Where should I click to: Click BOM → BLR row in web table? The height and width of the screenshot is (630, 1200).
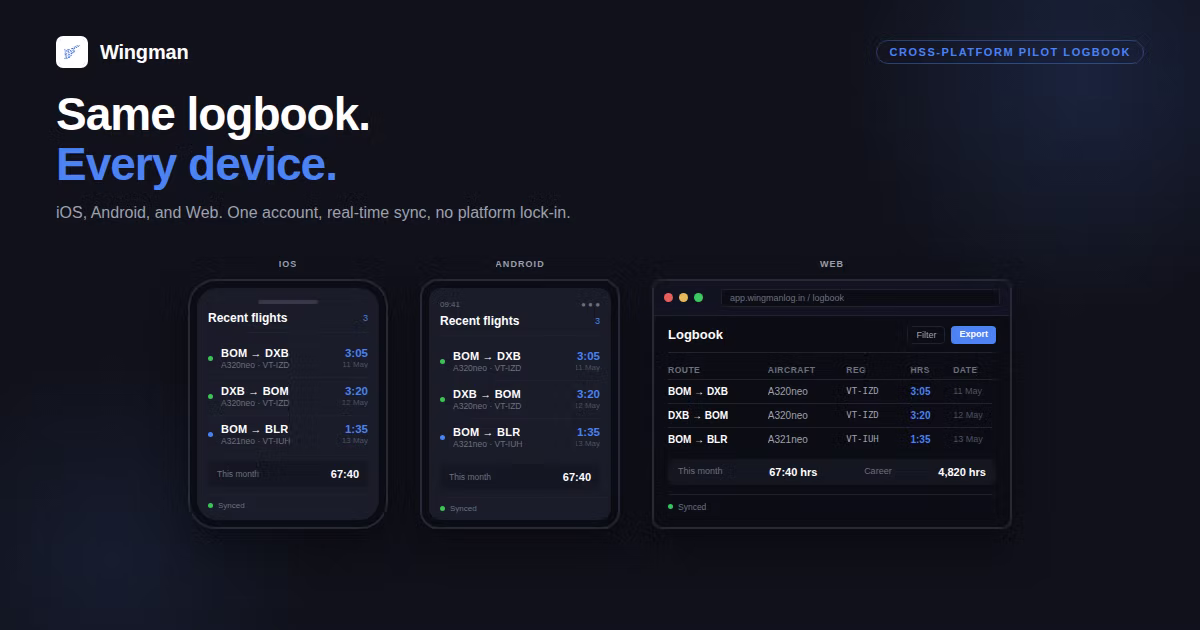point(831,439)
